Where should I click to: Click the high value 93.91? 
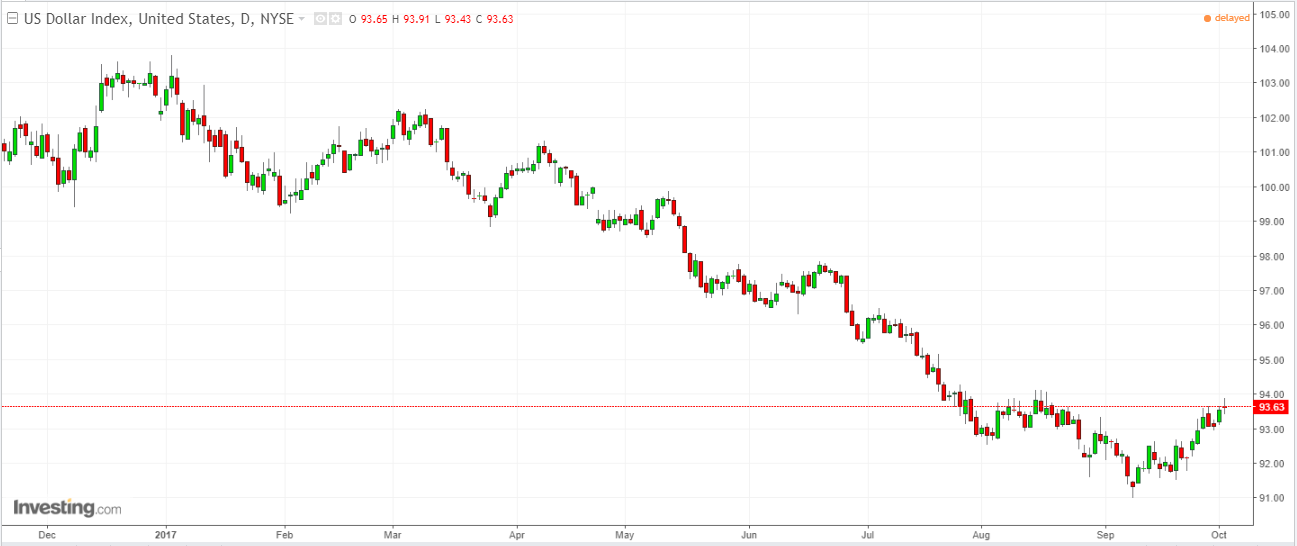418,19
